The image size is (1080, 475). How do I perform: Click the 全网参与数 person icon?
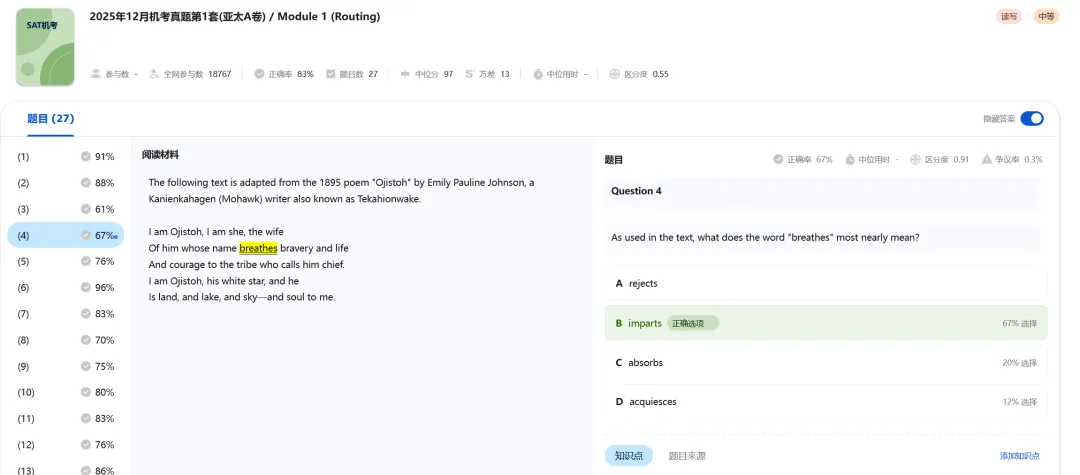click(155, 74)
